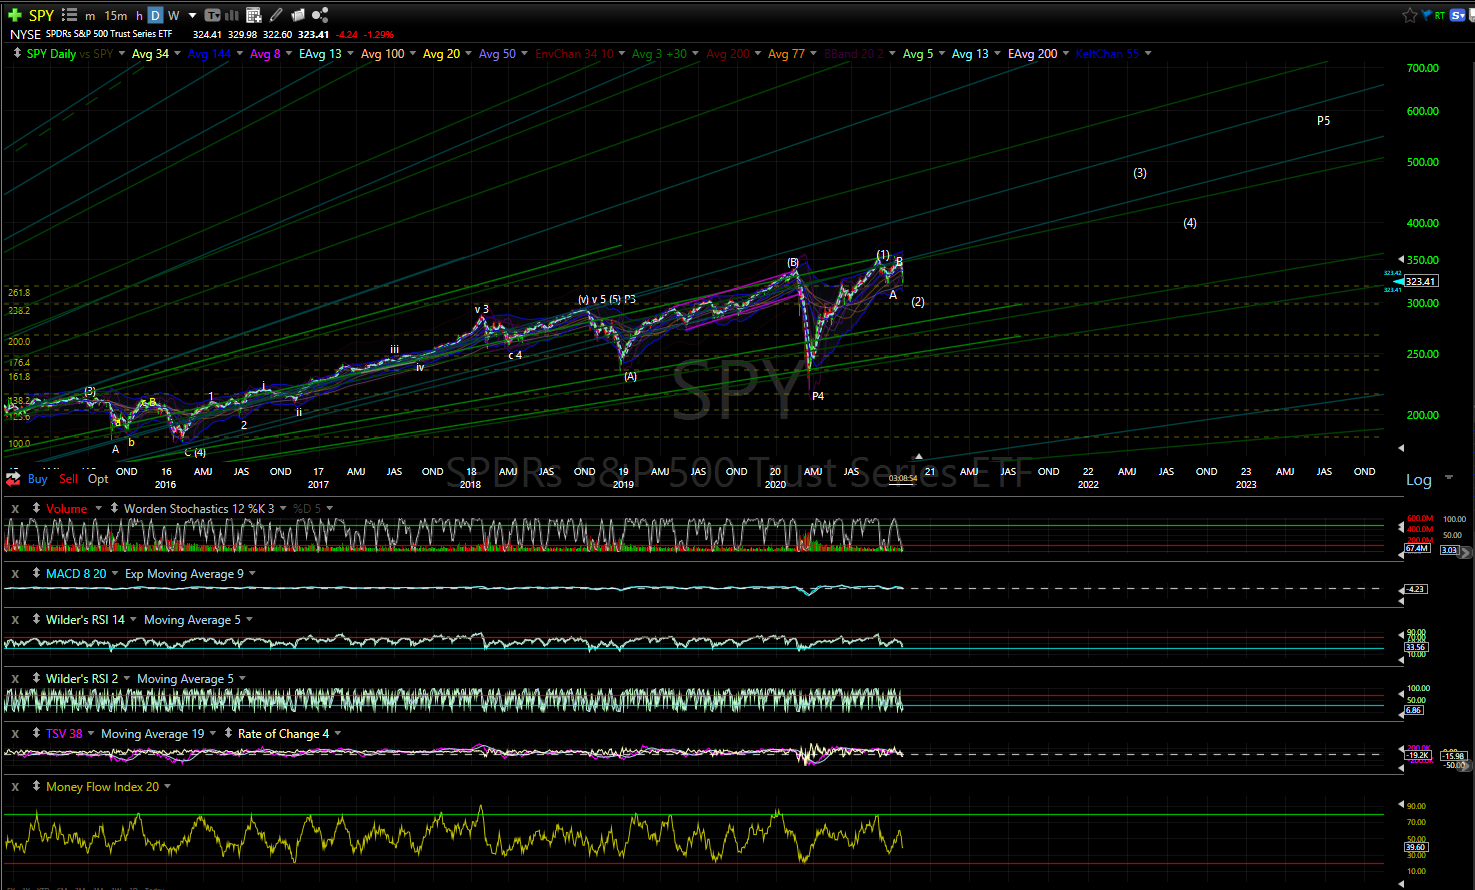Viewport: 1475px width, 890px height.
Task: Click the move arrows beside MACD 8 20
Action: click(x=36, y=573)
